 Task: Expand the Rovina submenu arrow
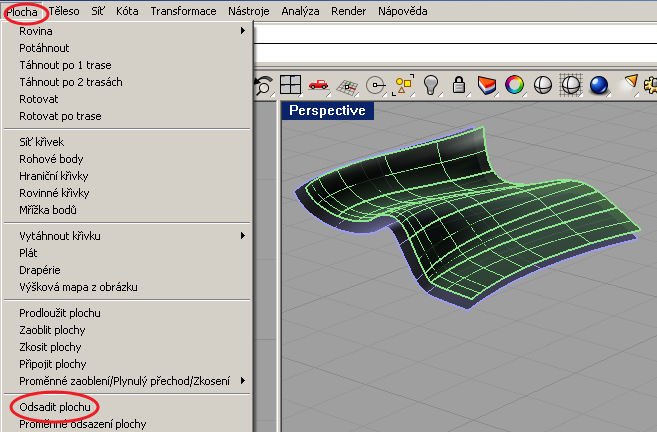(x=243, y=31)
